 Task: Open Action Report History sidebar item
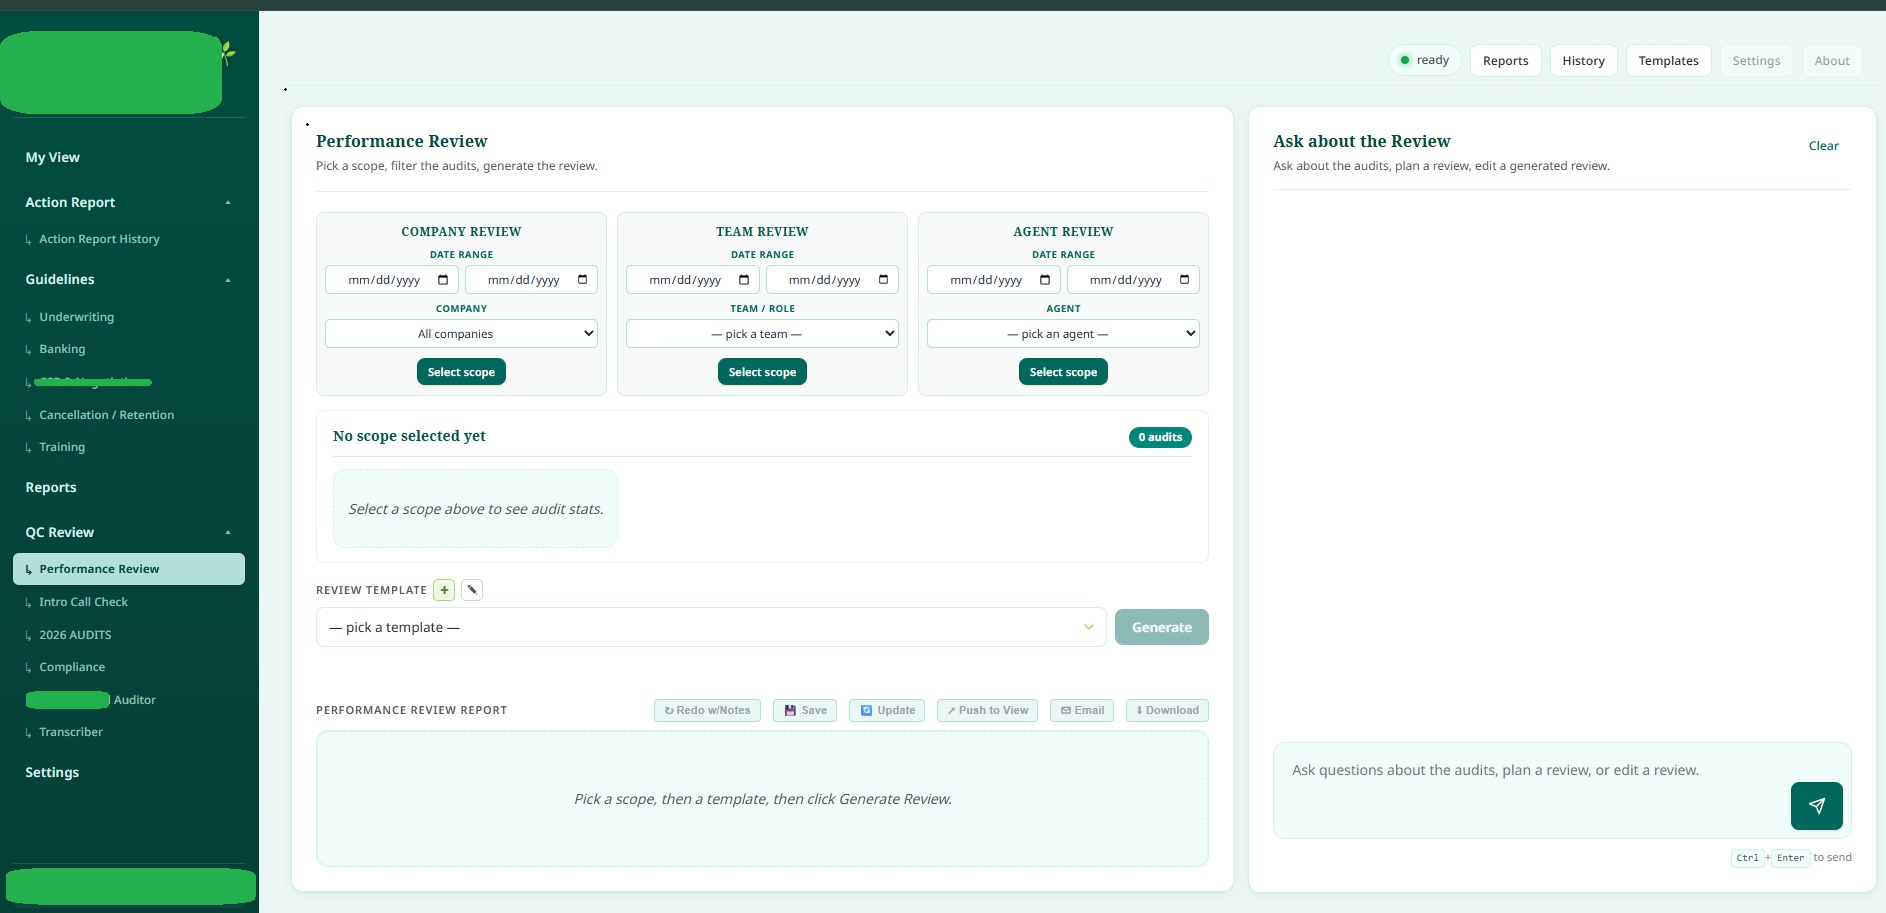coord(99,239)
